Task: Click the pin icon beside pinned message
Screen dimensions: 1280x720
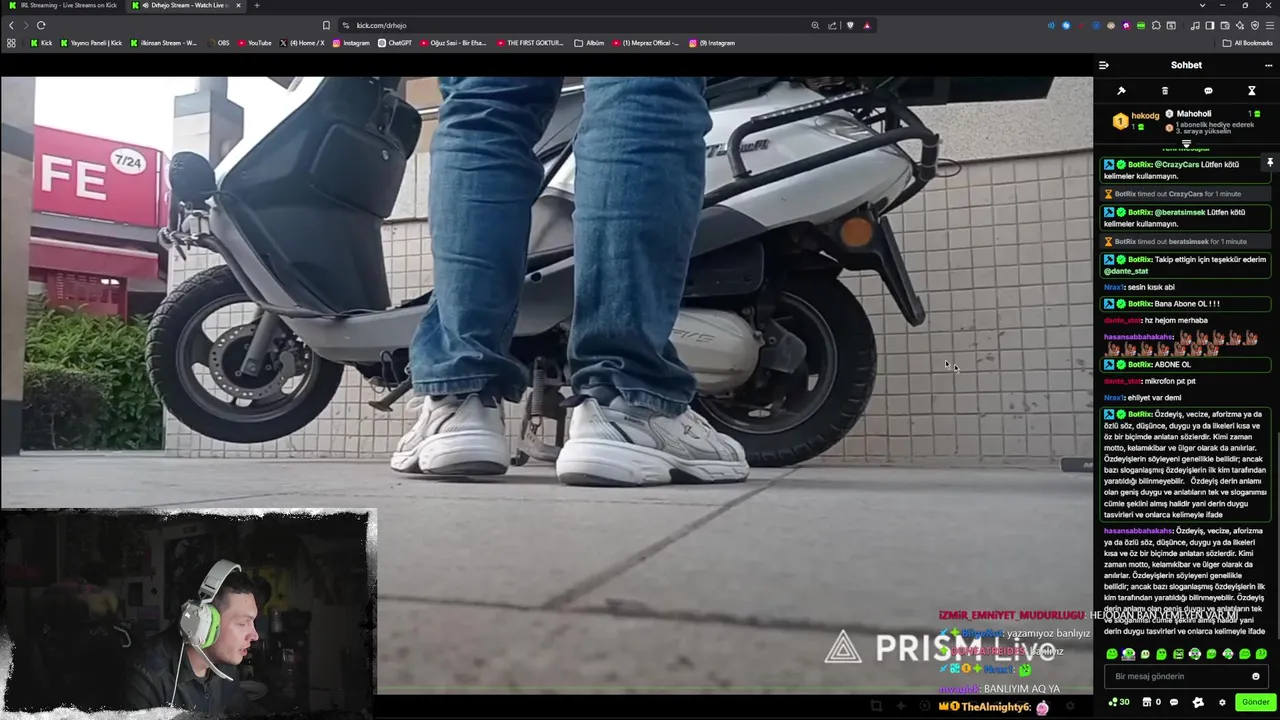Action: [1270, 162]
